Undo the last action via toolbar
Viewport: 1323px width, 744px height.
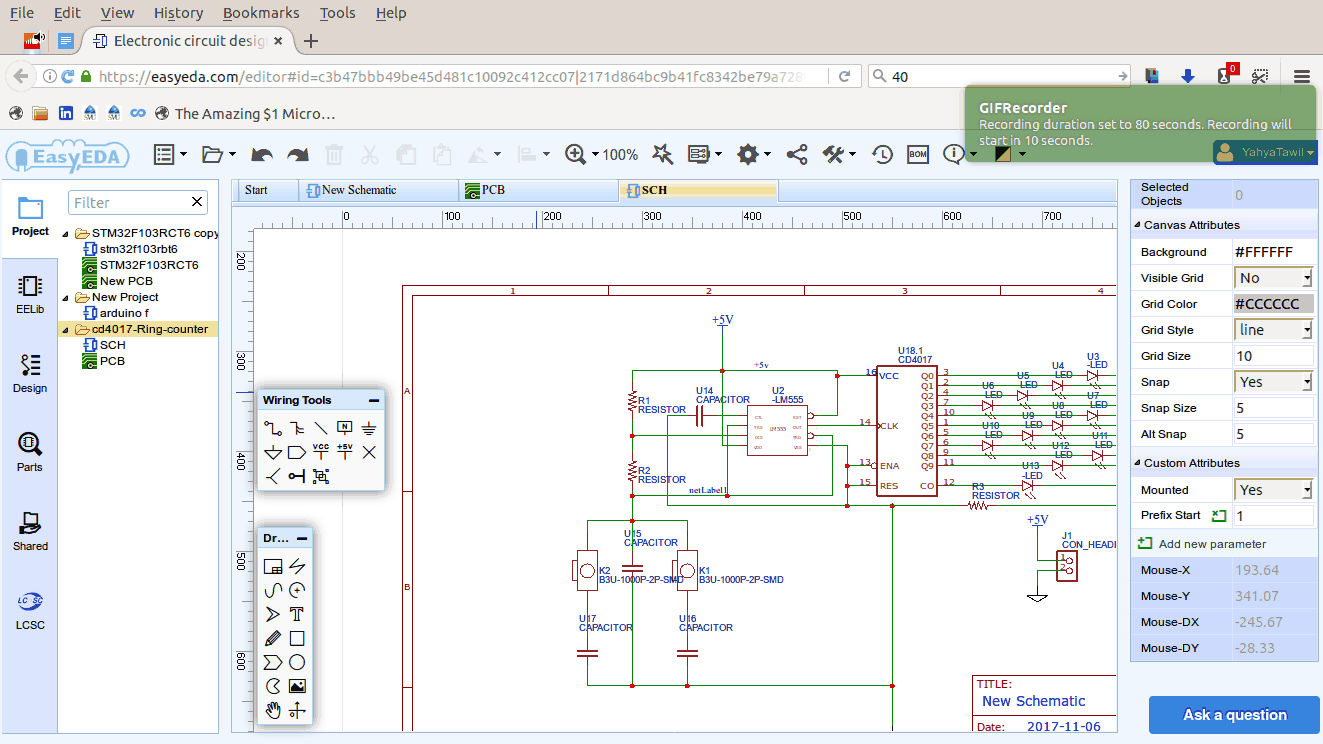[260, 154]
